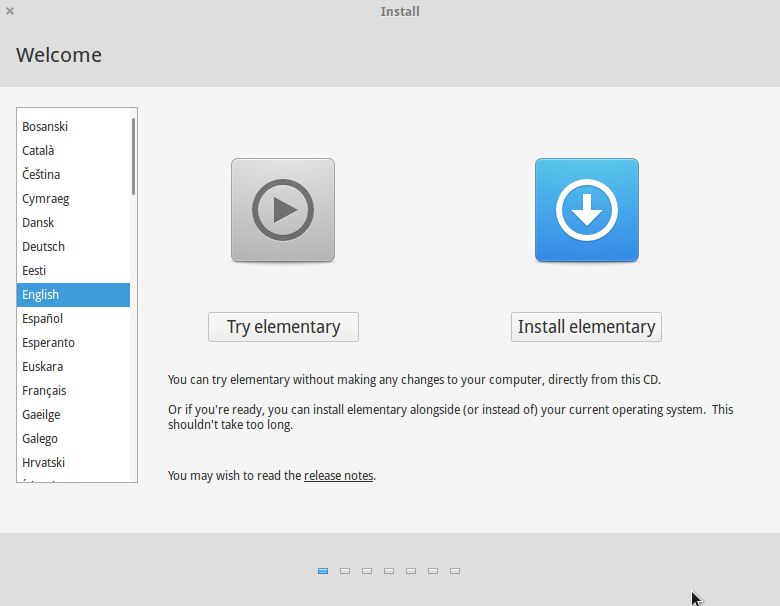This screenshot has height=606, width=780.
Task: Pick Deutsch from the language list
Action: pos(73,246)
